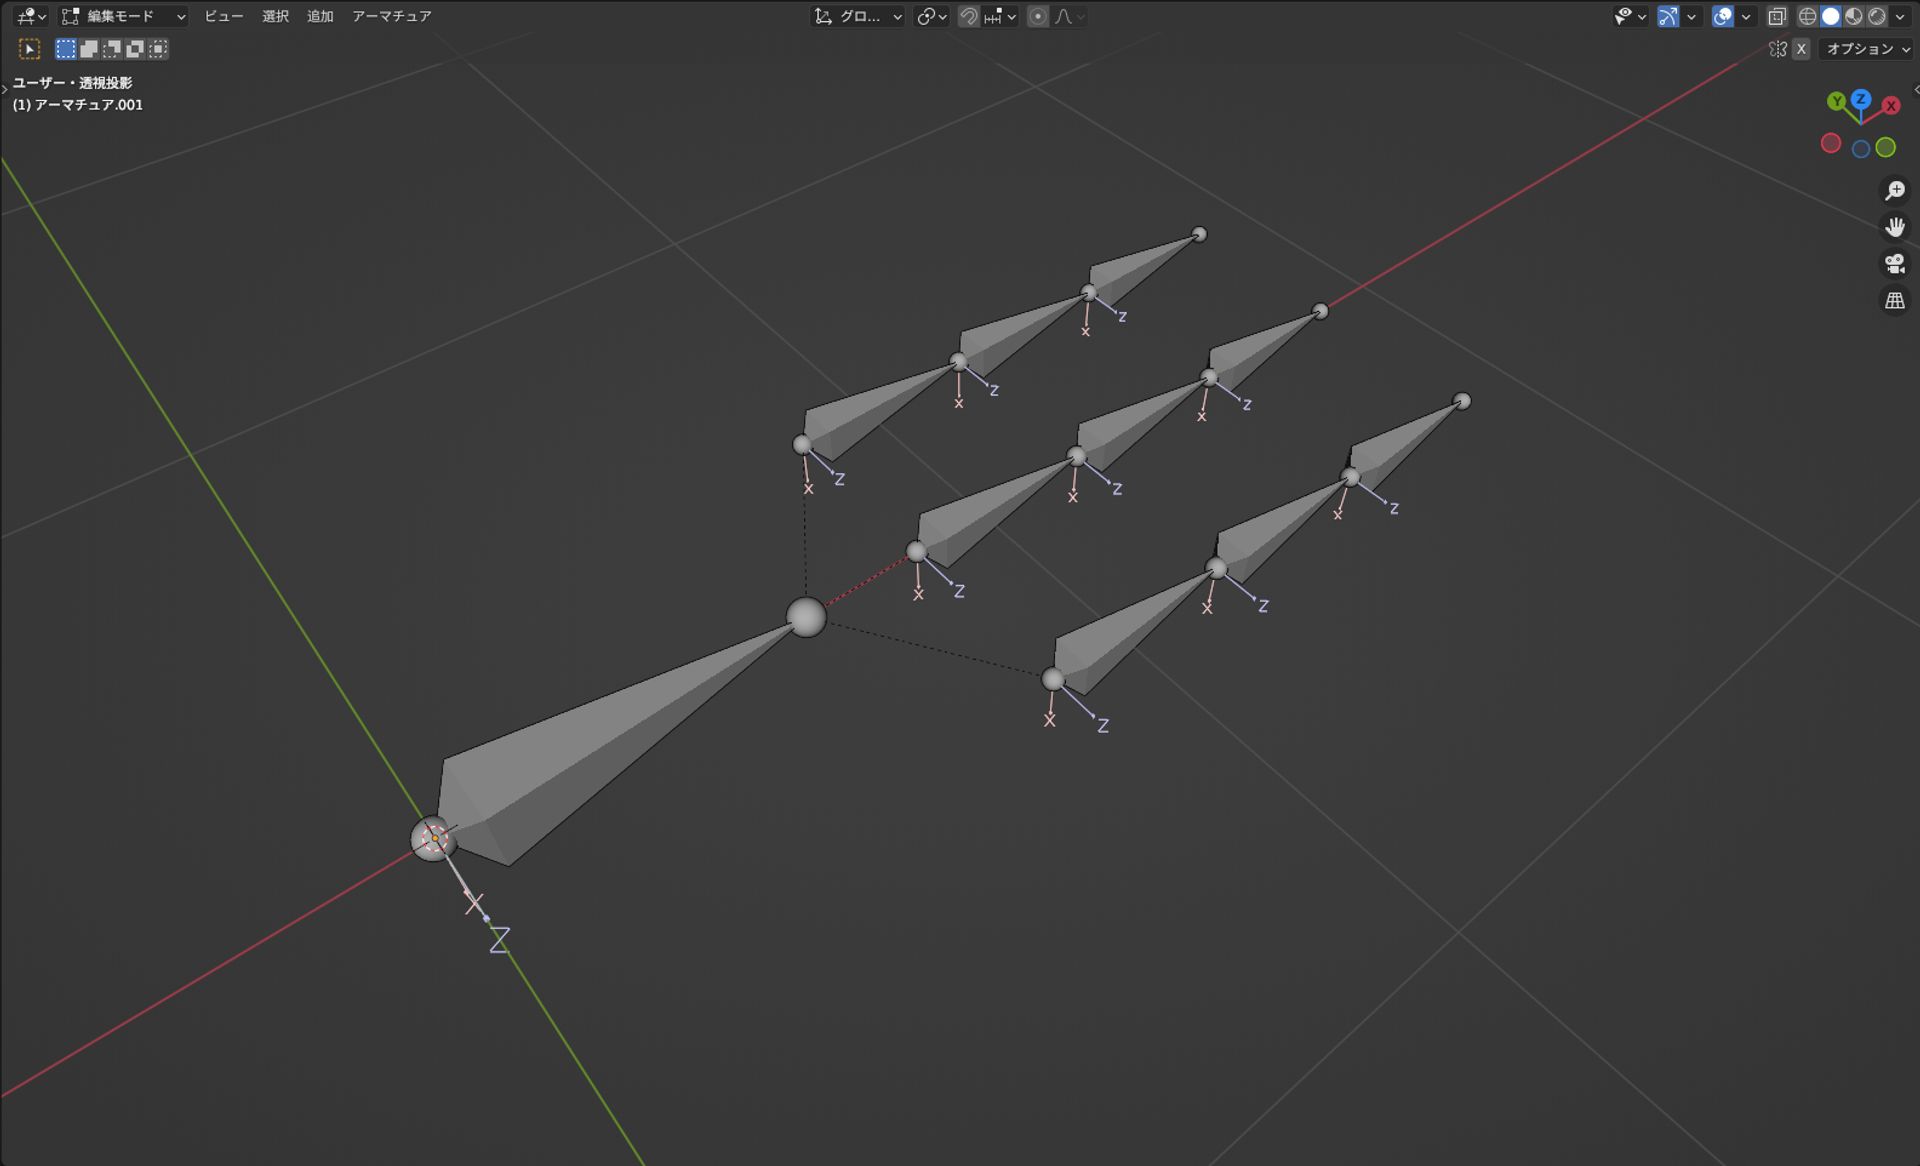Viewport: 1920px width, 1166px height.
Task: Switch viewport shading to wireframe
Action: (1807, 16)
